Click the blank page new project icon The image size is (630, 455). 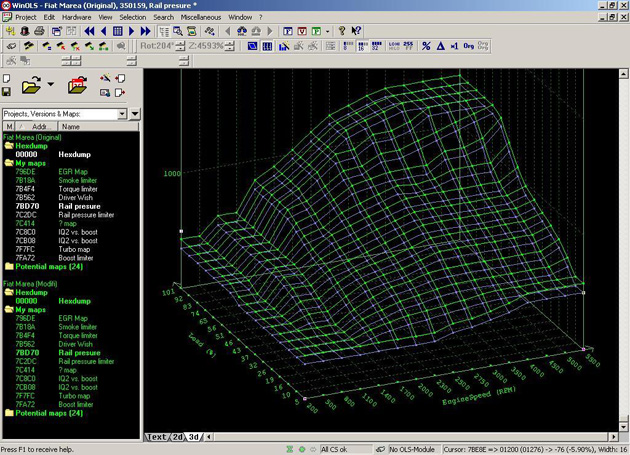pos(7,78)
